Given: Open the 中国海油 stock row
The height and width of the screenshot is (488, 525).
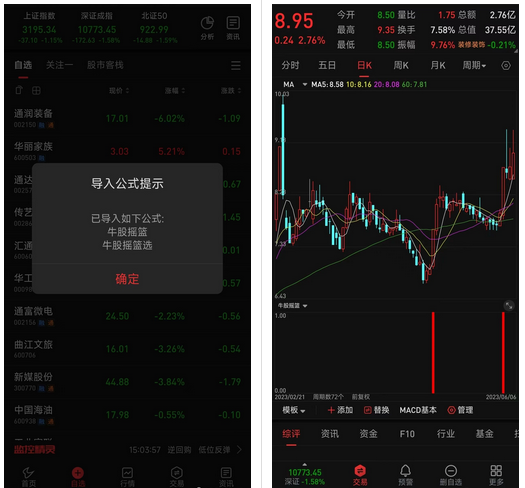Looking at the screenshot, I should tap(127, 415).
